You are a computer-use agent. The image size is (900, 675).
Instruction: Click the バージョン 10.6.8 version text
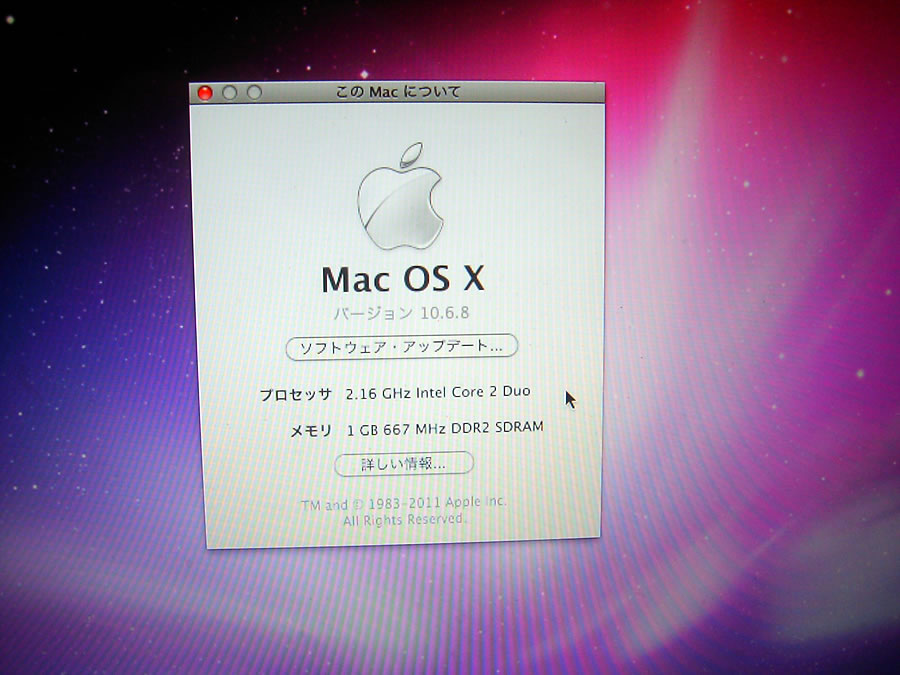pos(401,313)
